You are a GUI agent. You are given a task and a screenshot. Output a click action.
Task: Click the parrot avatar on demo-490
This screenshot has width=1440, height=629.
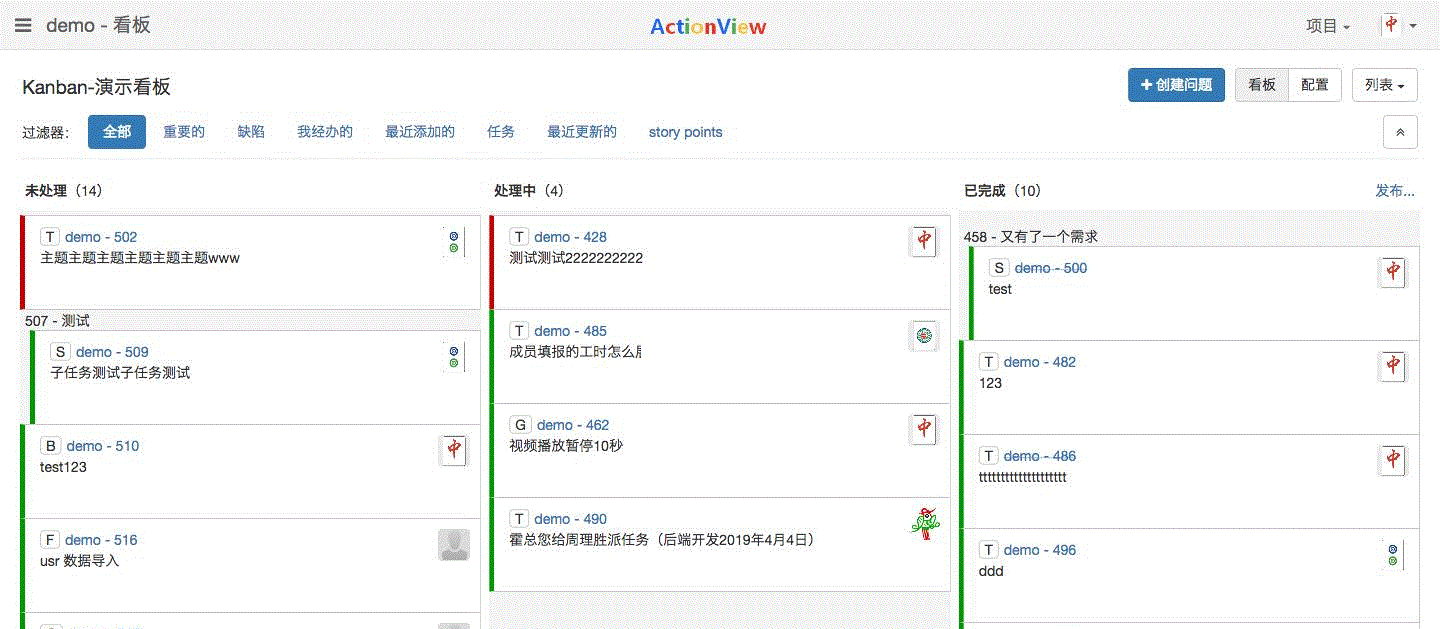tap(925, 523)
